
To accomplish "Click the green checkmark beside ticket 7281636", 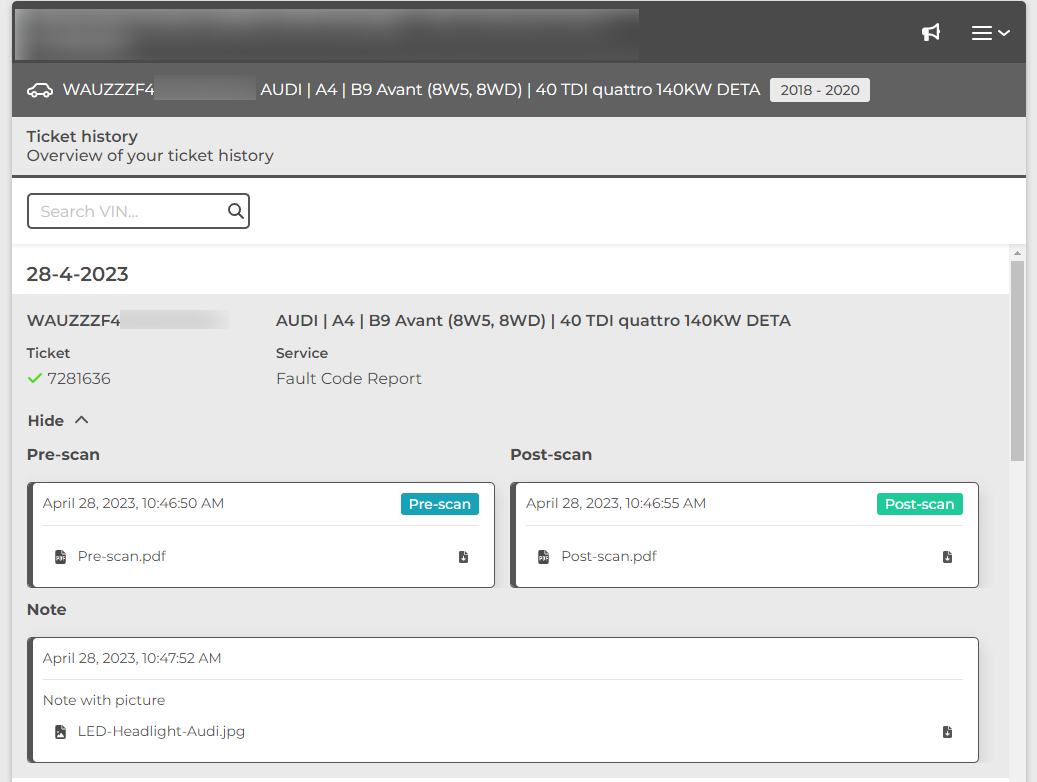I will point(34,379).
